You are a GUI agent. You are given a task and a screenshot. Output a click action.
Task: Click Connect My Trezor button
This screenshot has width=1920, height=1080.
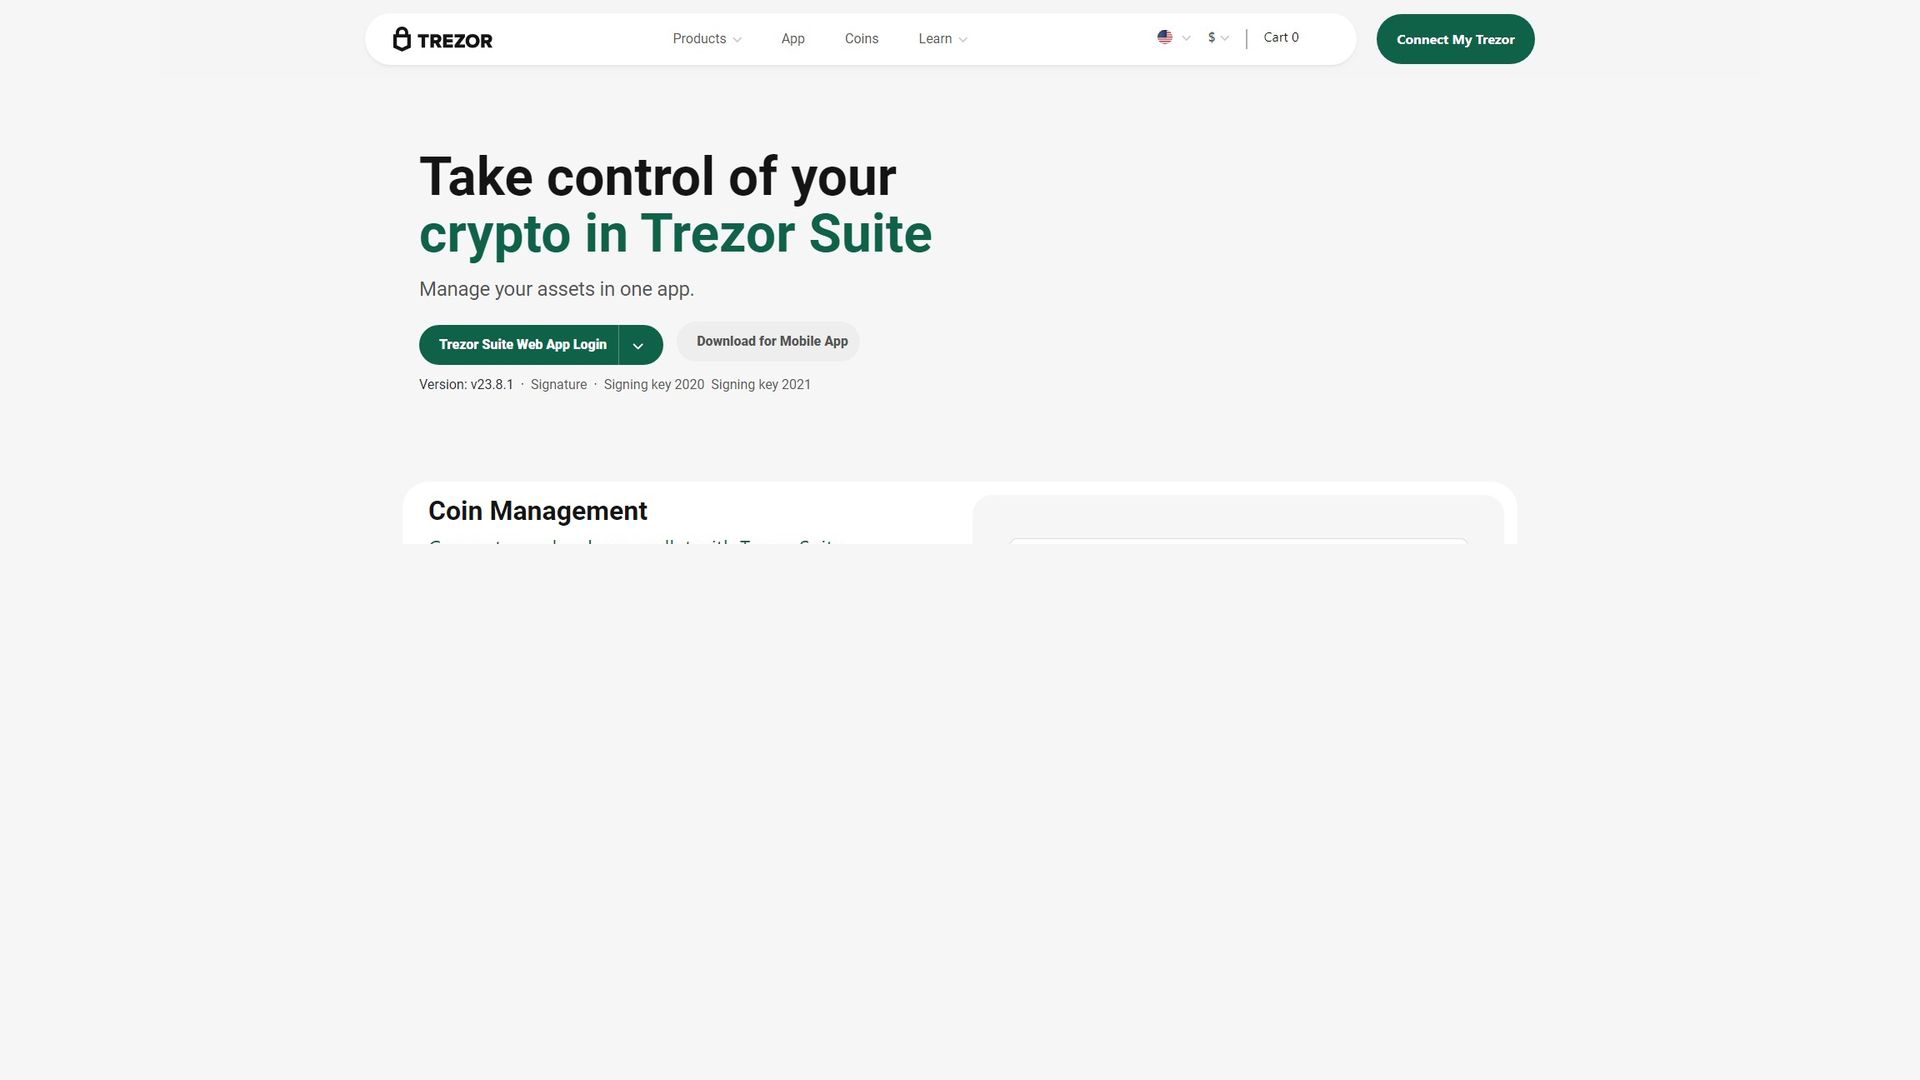click(1455, 39)
